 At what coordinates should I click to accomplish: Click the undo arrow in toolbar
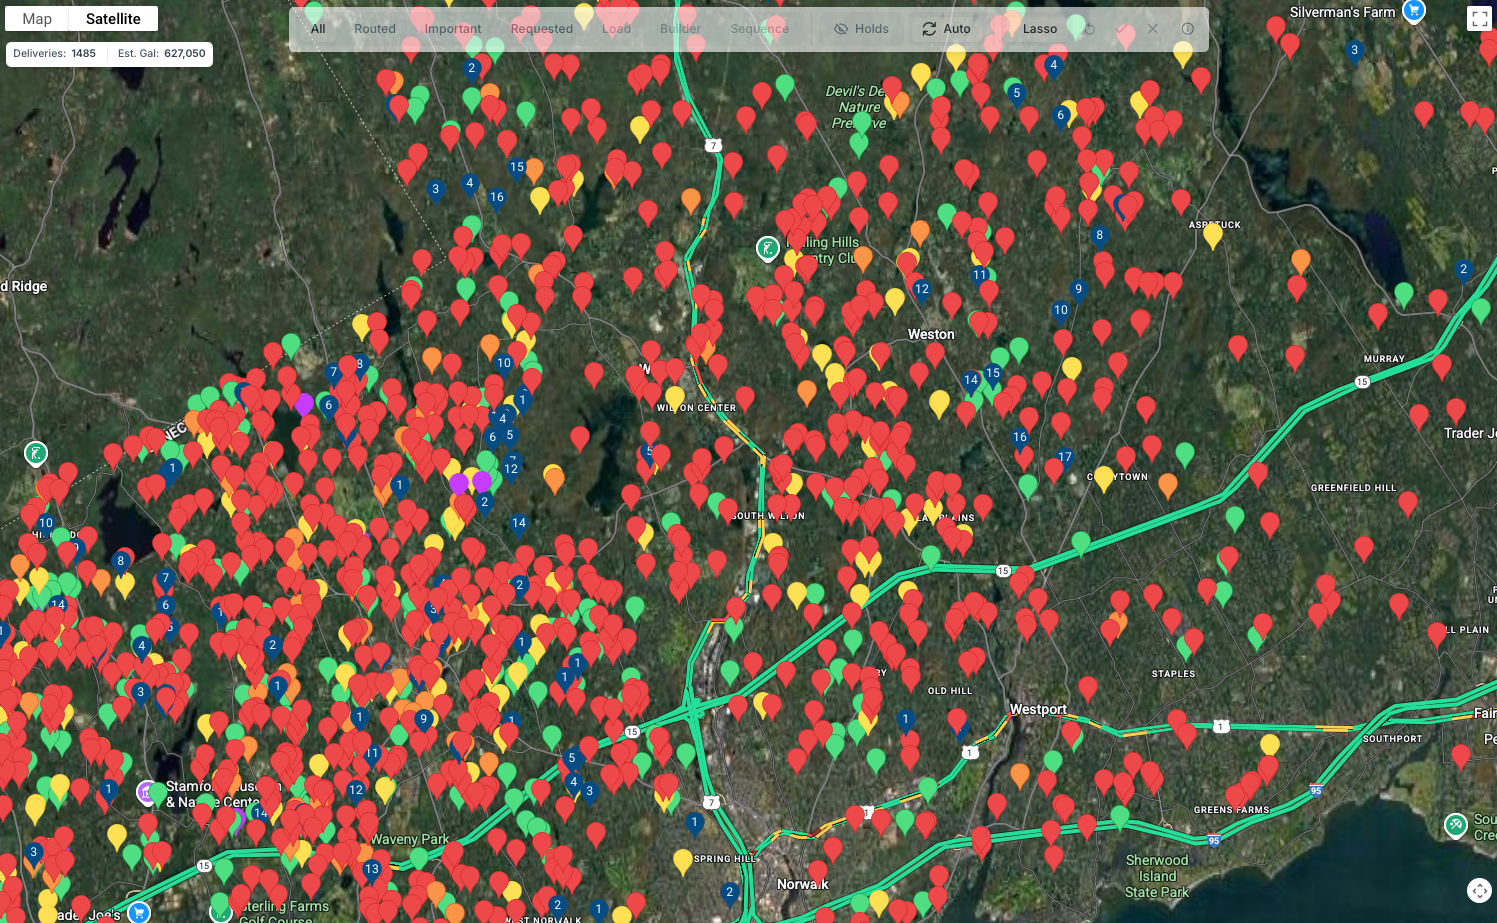(1089, 29)
